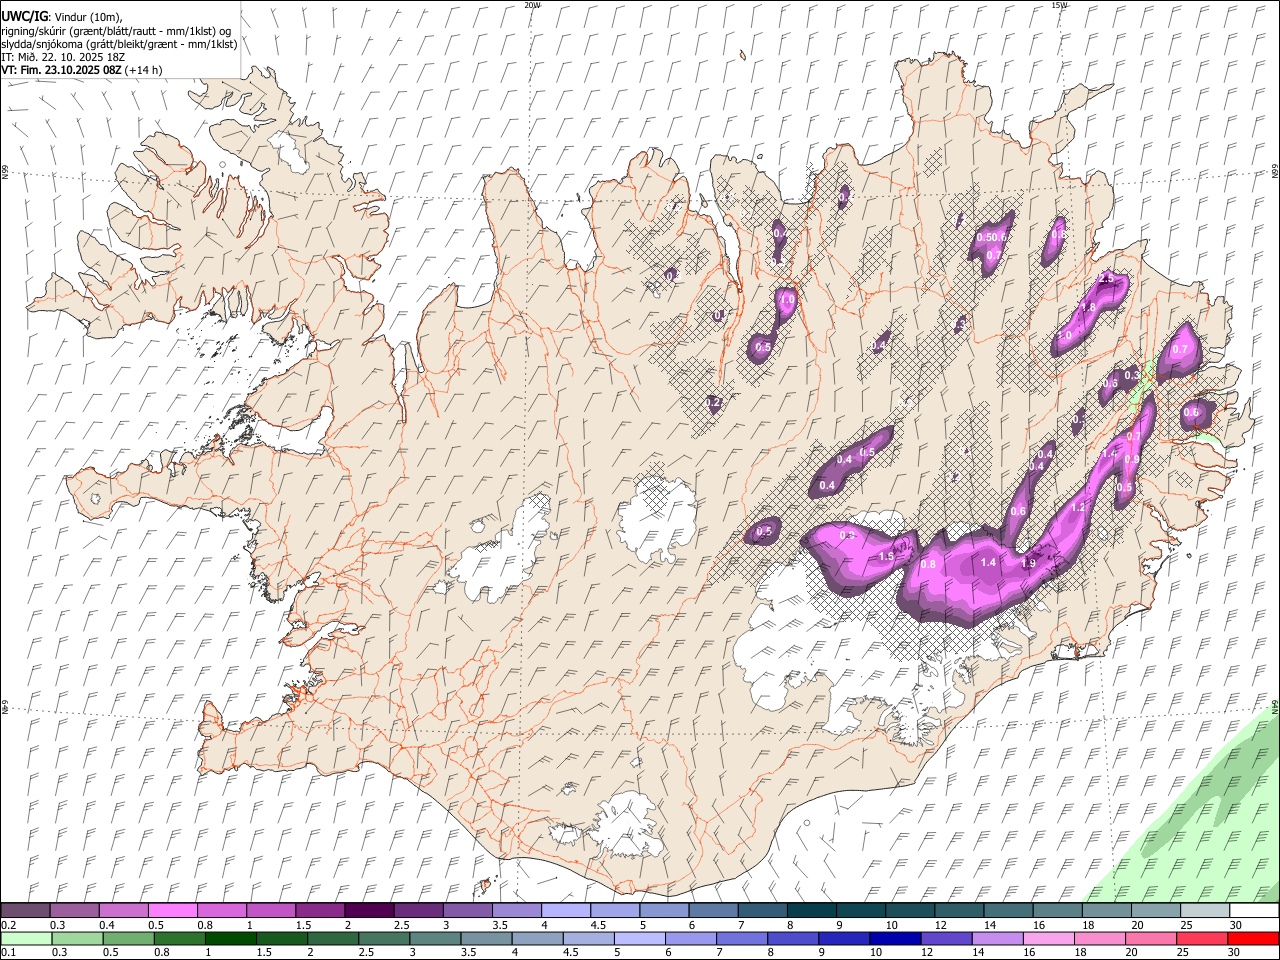1280x960 pixels.
Task: Click the 'Vindur (10m)' header text
Action: [88, 17]
